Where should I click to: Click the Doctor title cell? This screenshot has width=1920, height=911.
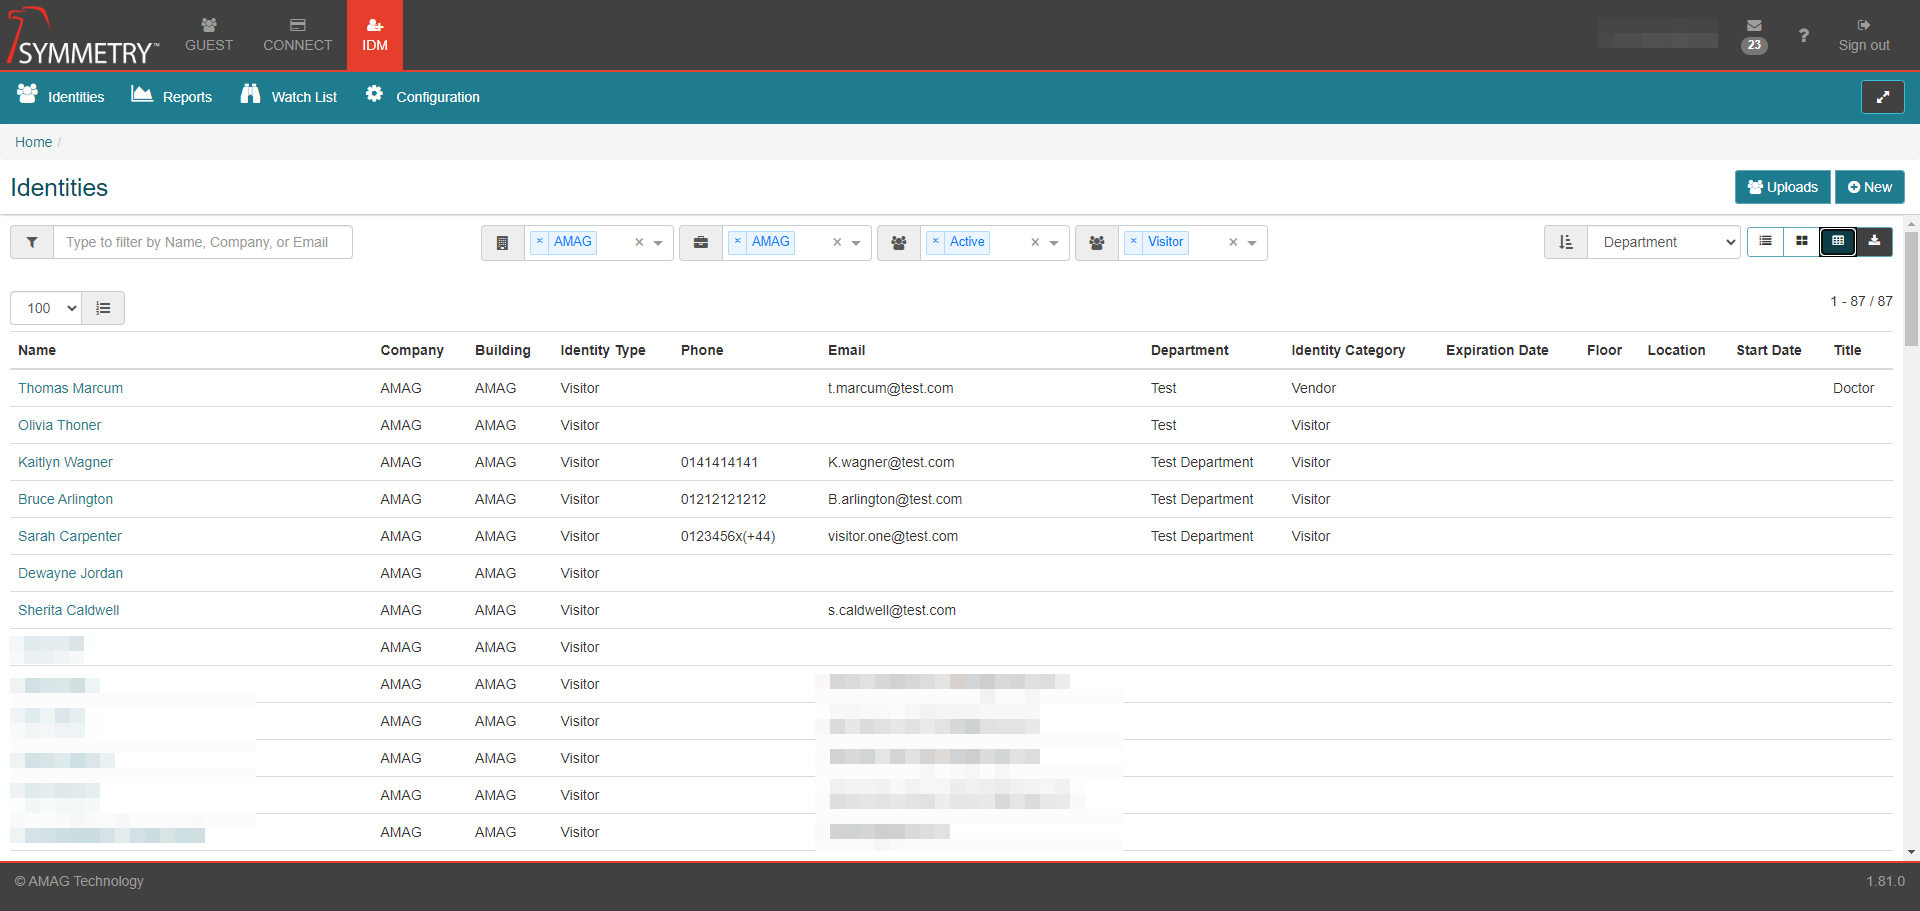pos(1853,388)
